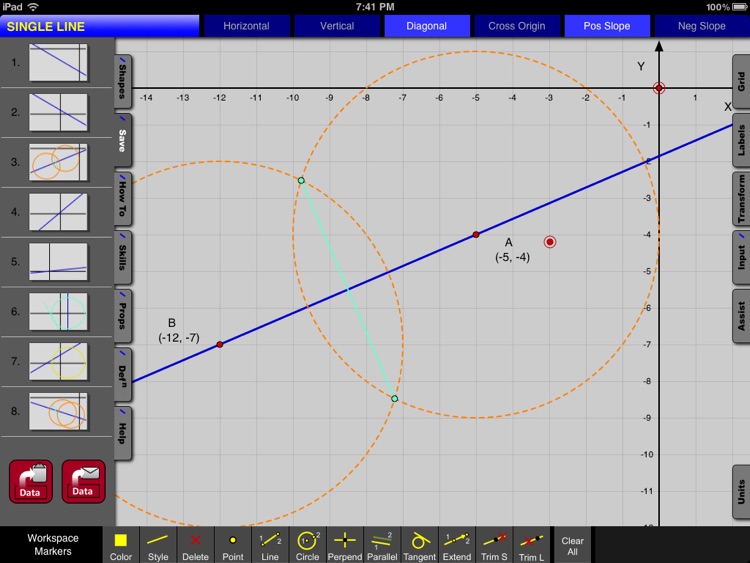
Task: Activate the Circle tool
Action: 307,545
